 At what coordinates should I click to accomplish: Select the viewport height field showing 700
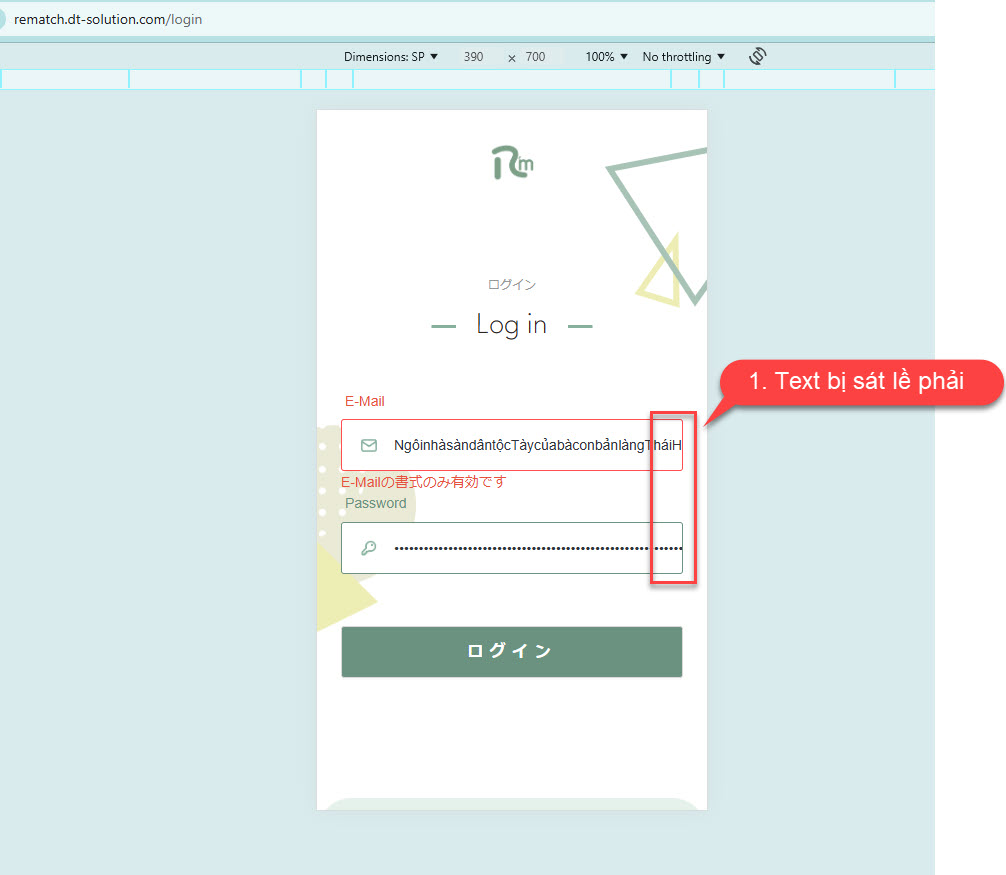(x=536, y=57)
